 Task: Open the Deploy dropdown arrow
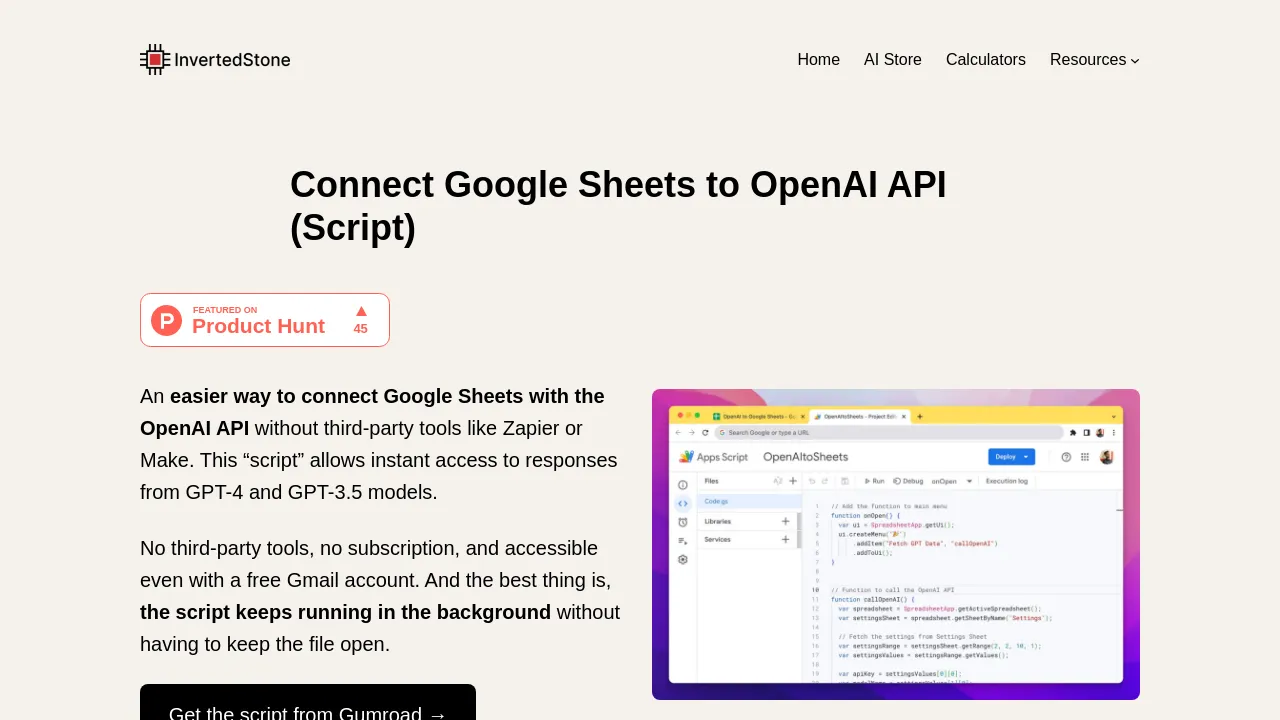[x=1026, y=457]
